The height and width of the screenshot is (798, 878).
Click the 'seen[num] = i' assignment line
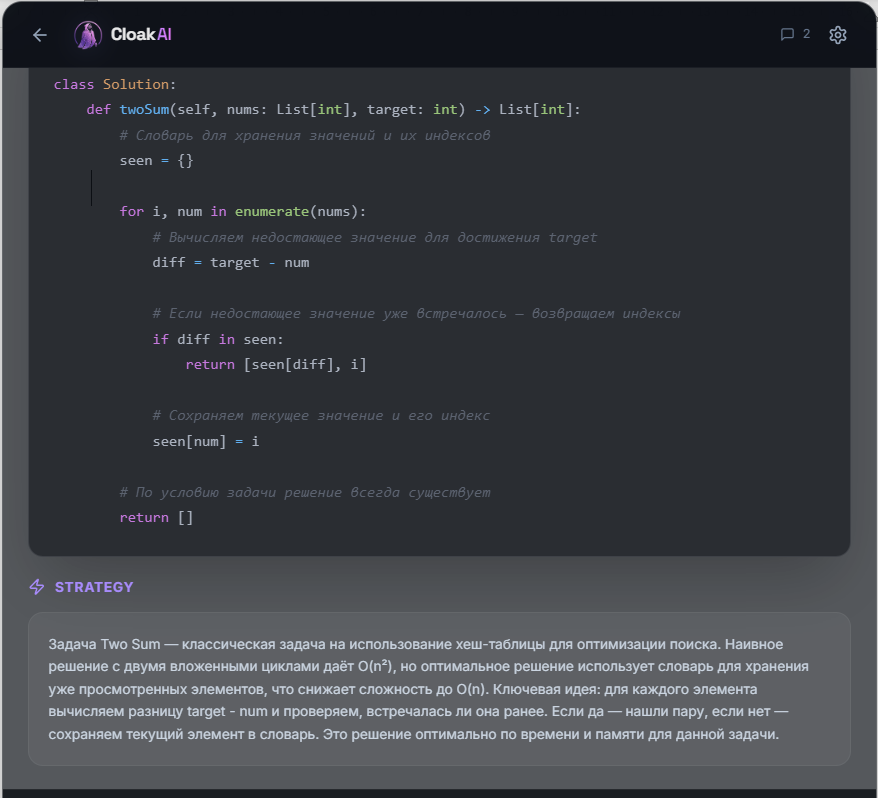tap(206, 441)
